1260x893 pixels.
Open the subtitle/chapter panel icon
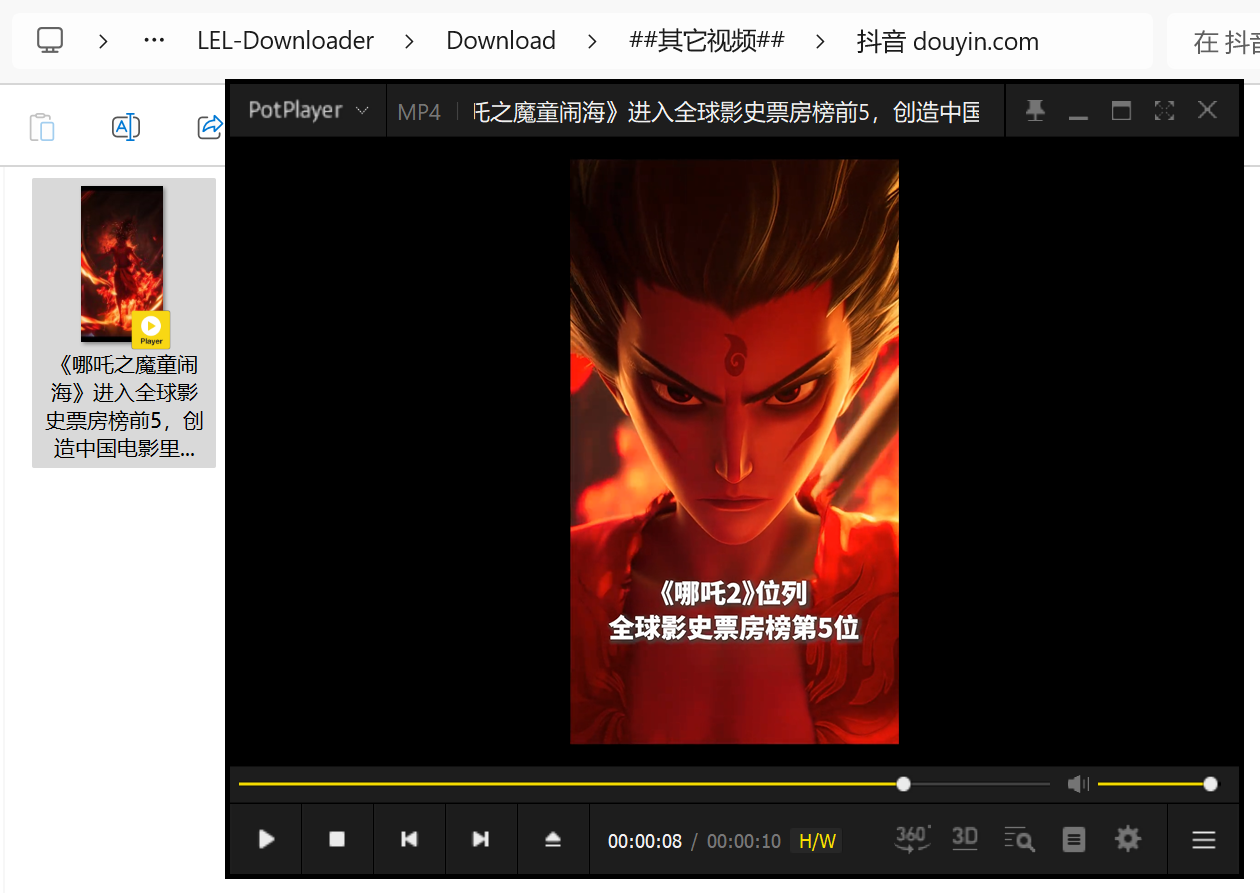1074,840
